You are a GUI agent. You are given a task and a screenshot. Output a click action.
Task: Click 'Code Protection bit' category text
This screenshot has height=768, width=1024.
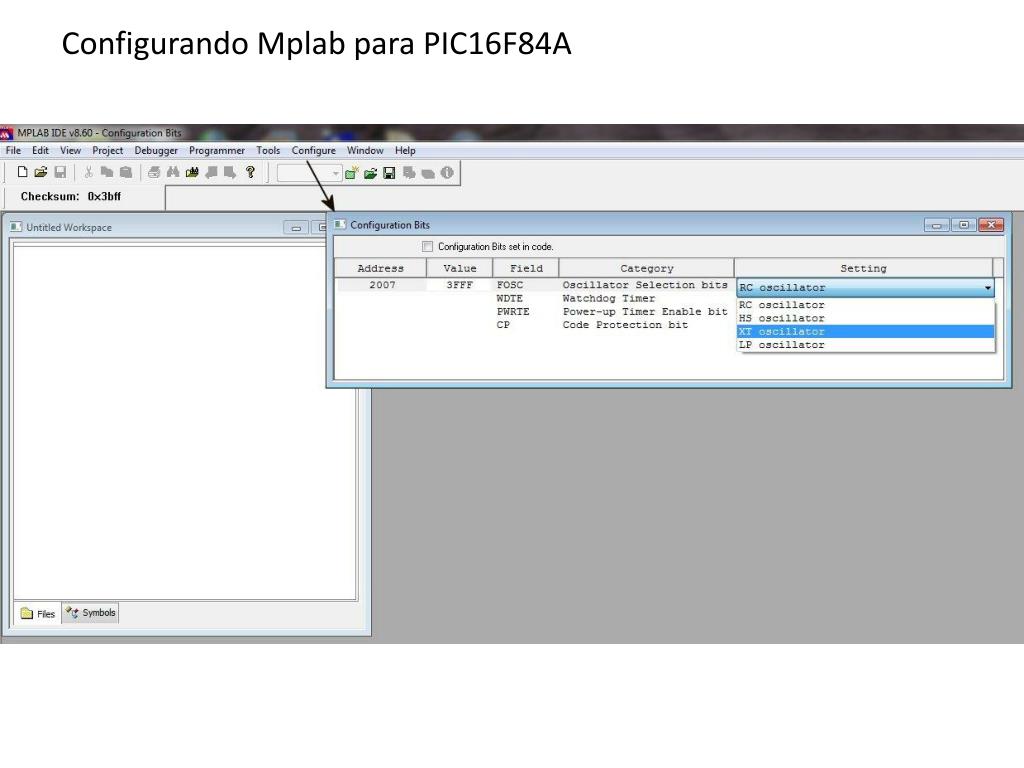coord(625,325)
